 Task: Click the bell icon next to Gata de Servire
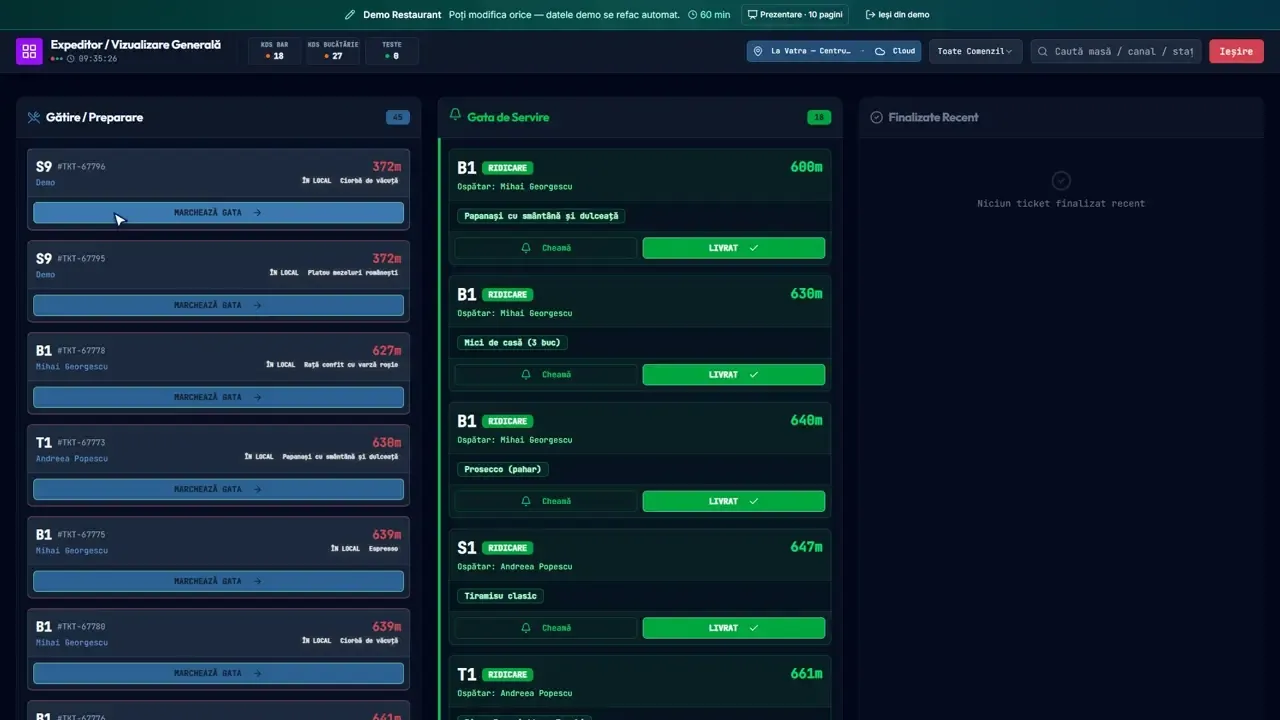(x=455, y=115)
